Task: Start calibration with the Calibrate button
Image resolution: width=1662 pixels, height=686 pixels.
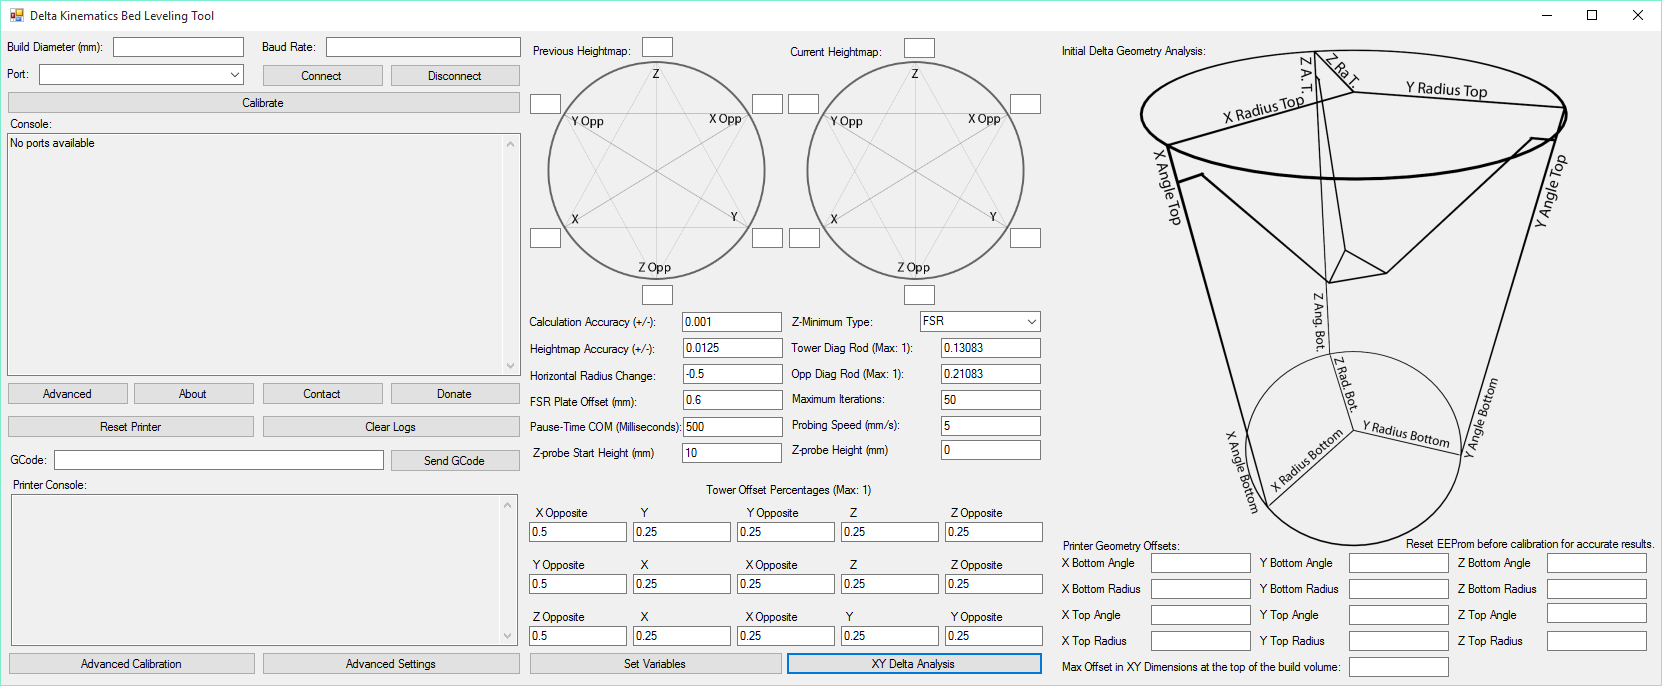Action: [x=263, y=103]
